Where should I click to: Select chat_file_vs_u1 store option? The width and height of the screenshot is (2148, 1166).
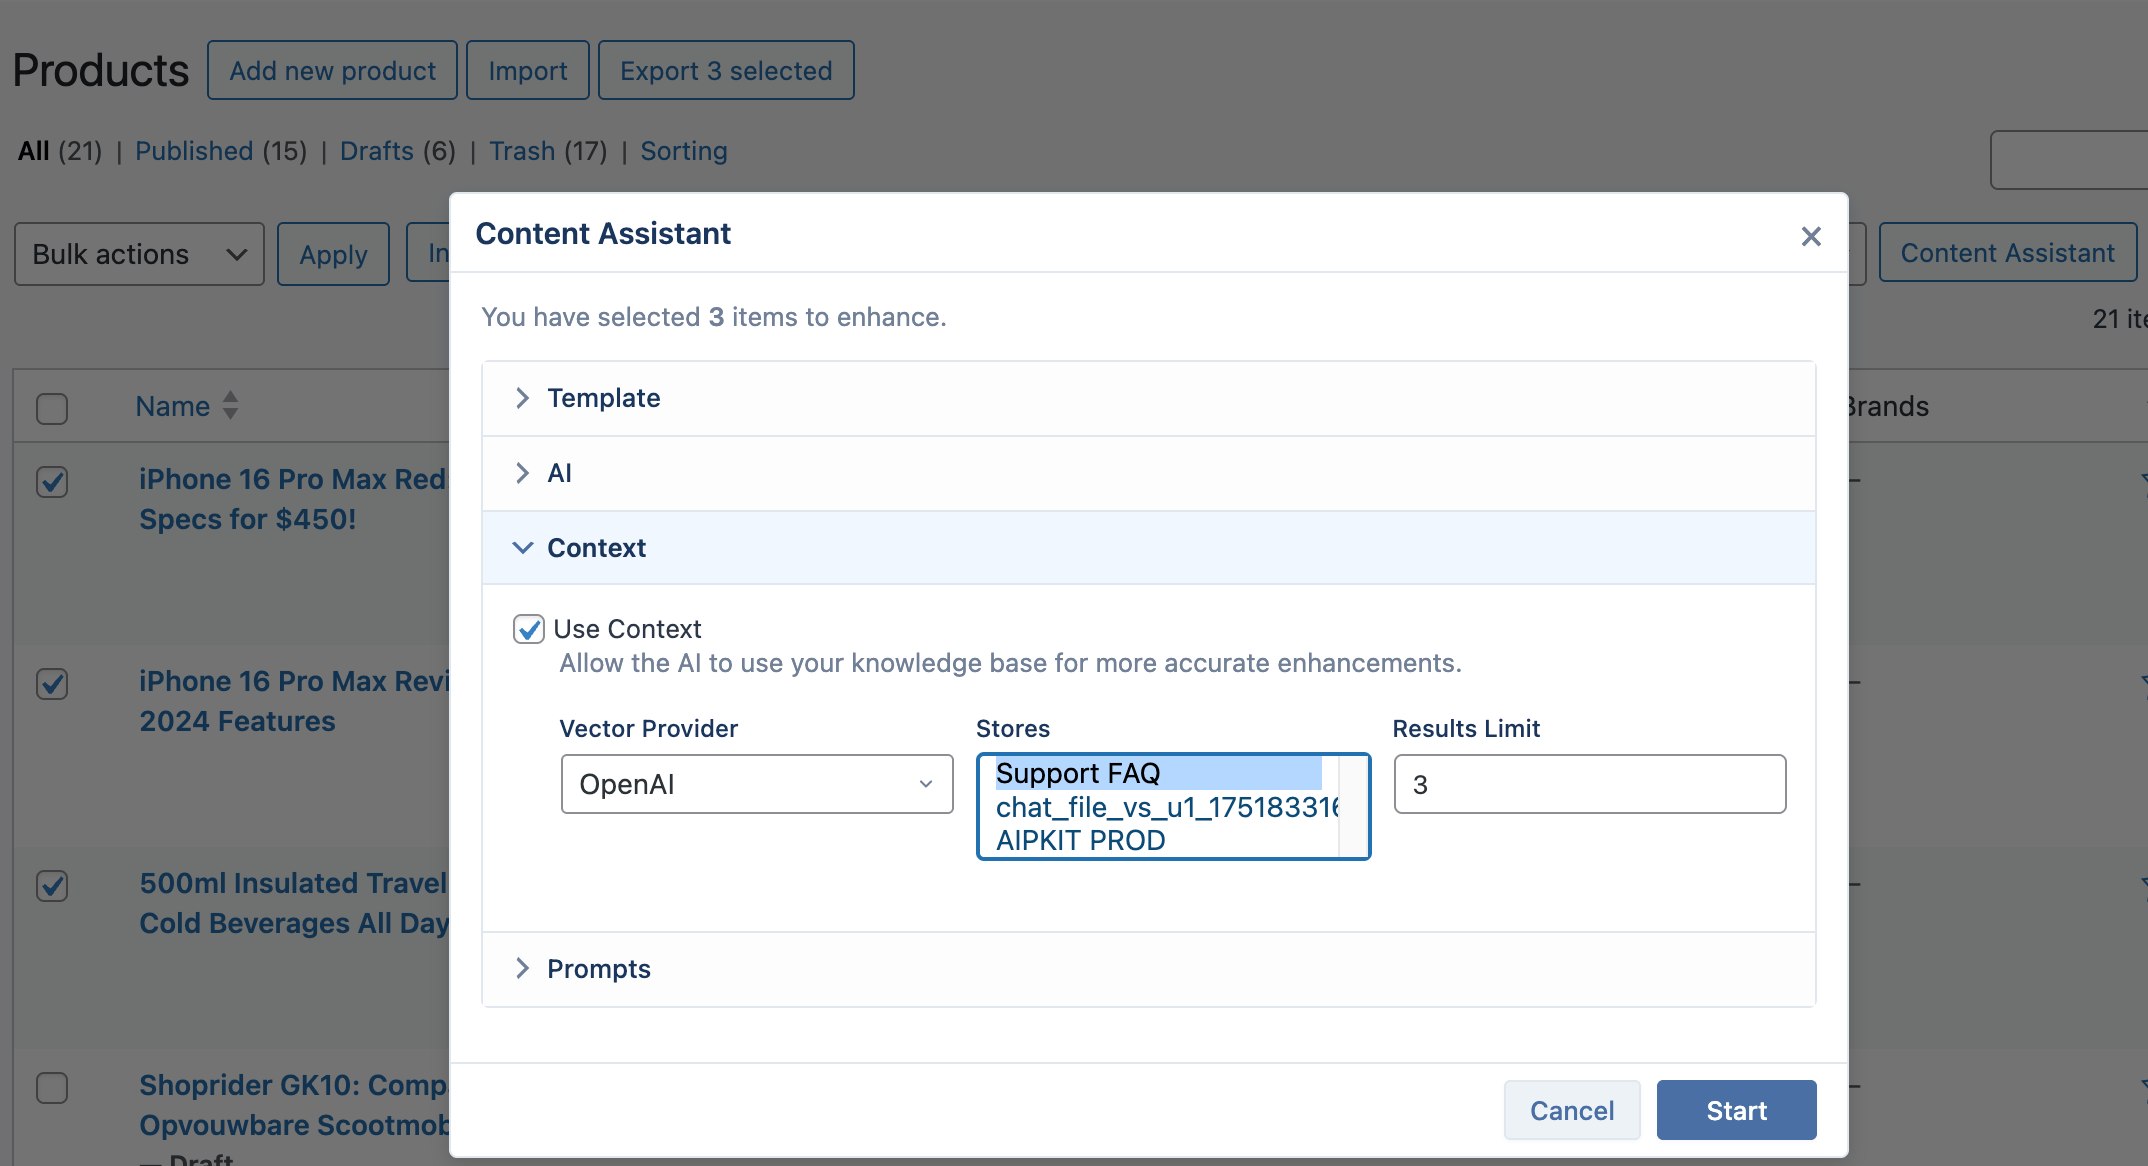[1167, 807]
